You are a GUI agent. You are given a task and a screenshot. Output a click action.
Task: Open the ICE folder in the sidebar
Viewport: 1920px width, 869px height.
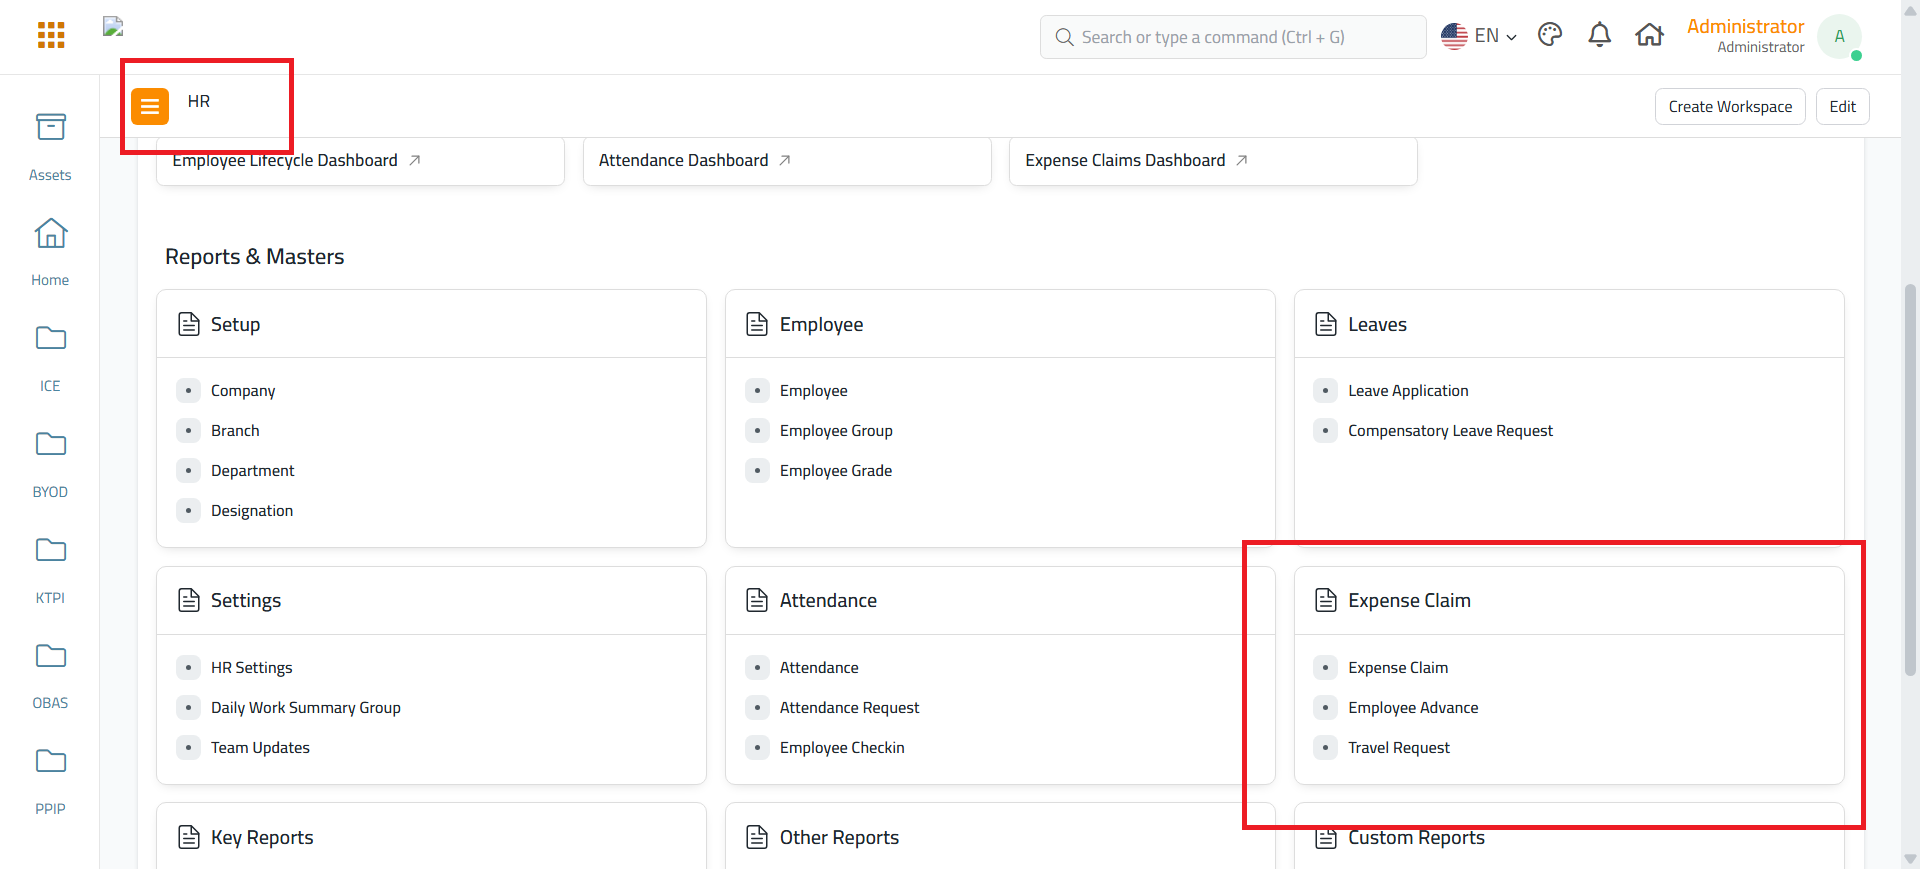pos(50,359)
